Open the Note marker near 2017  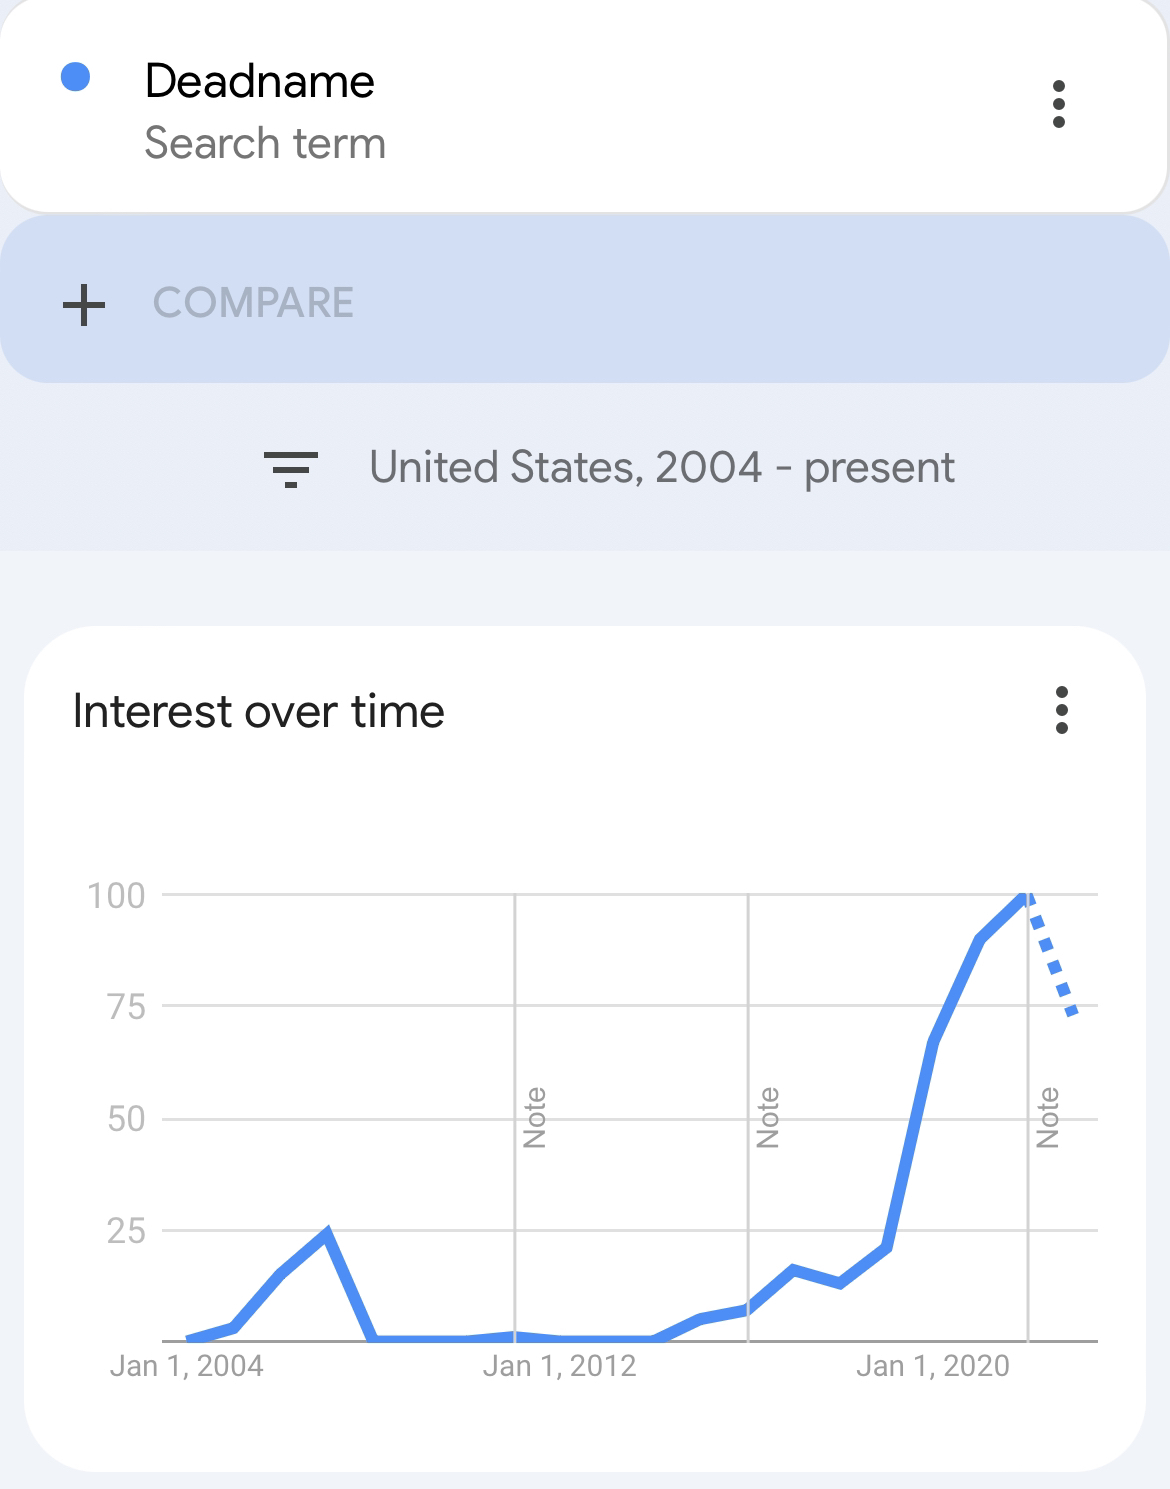point(768,1118)
